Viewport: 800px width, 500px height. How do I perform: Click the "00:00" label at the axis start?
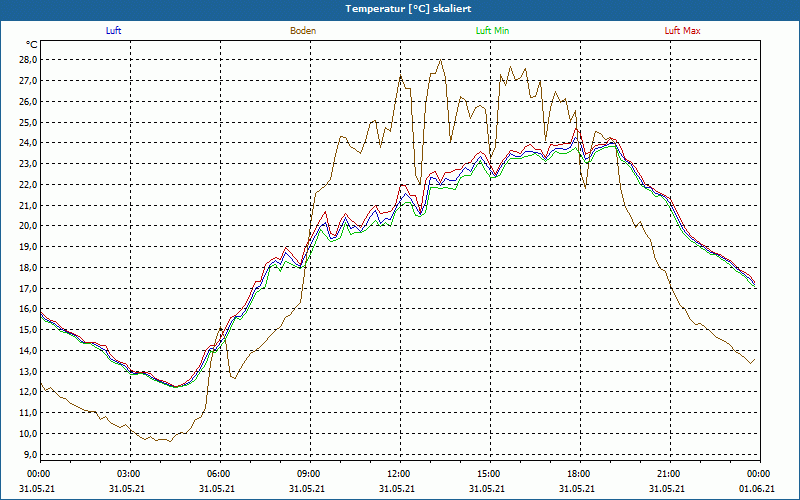tap(40, 474)
